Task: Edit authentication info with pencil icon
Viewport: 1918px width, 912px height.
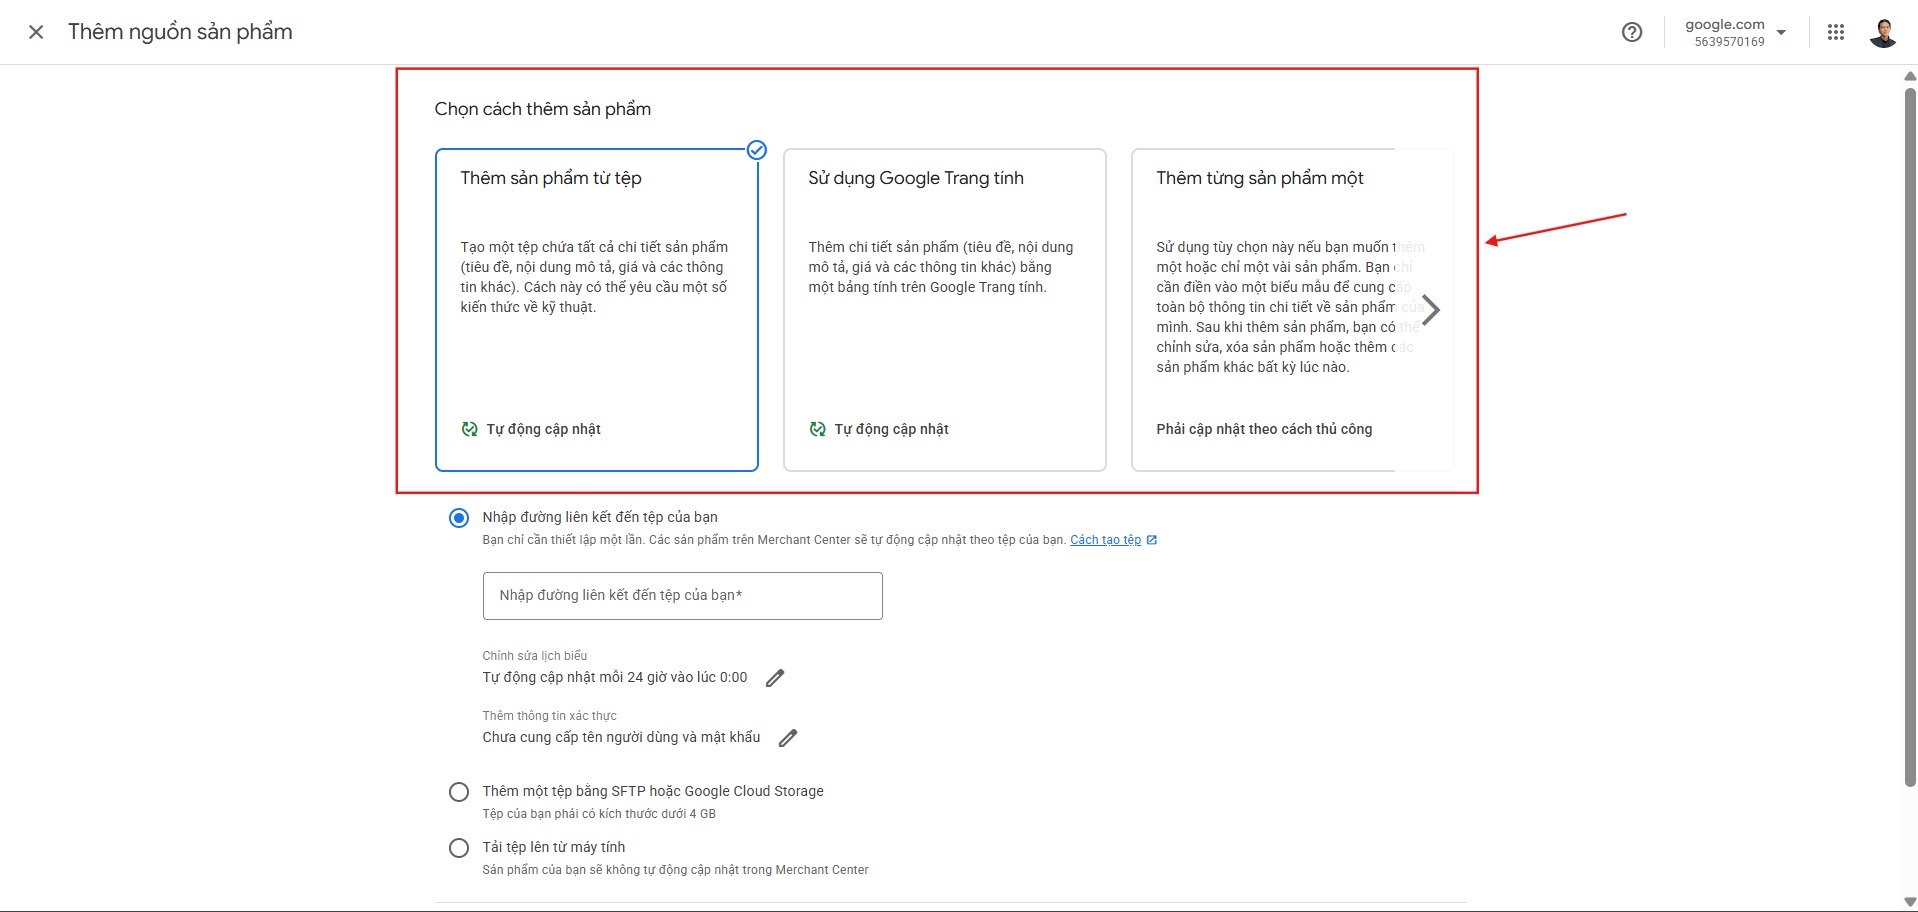Action: 788,738
